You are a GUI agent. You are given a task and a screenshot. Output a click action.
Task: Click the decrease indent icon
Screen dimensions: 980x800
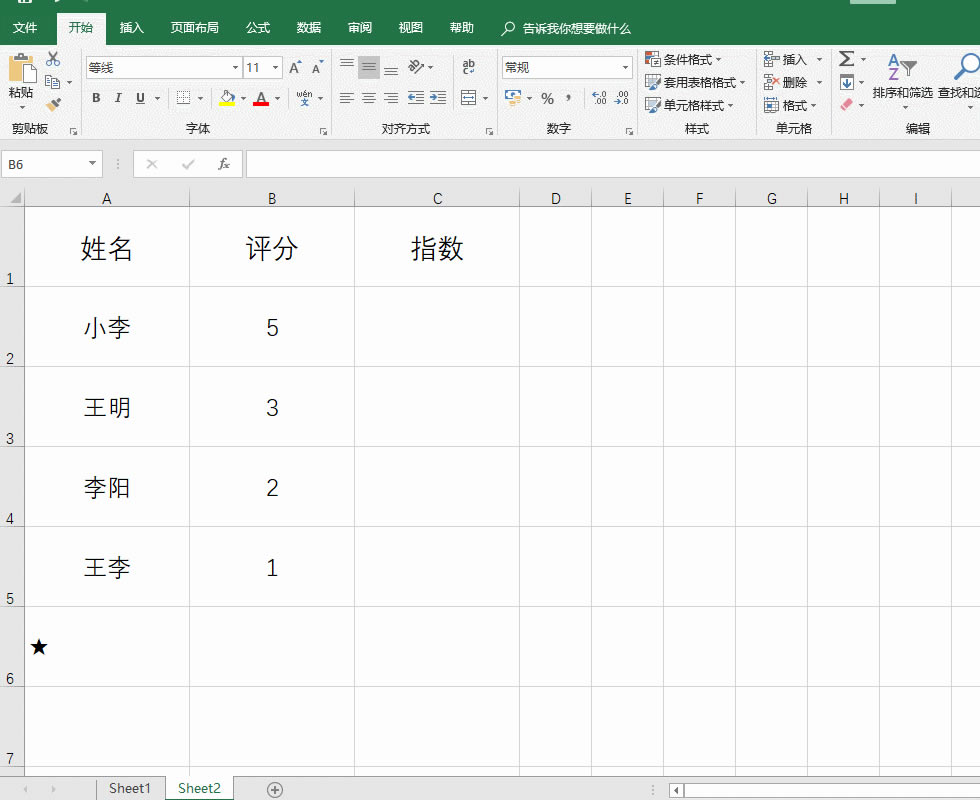(x=416, y=98)
